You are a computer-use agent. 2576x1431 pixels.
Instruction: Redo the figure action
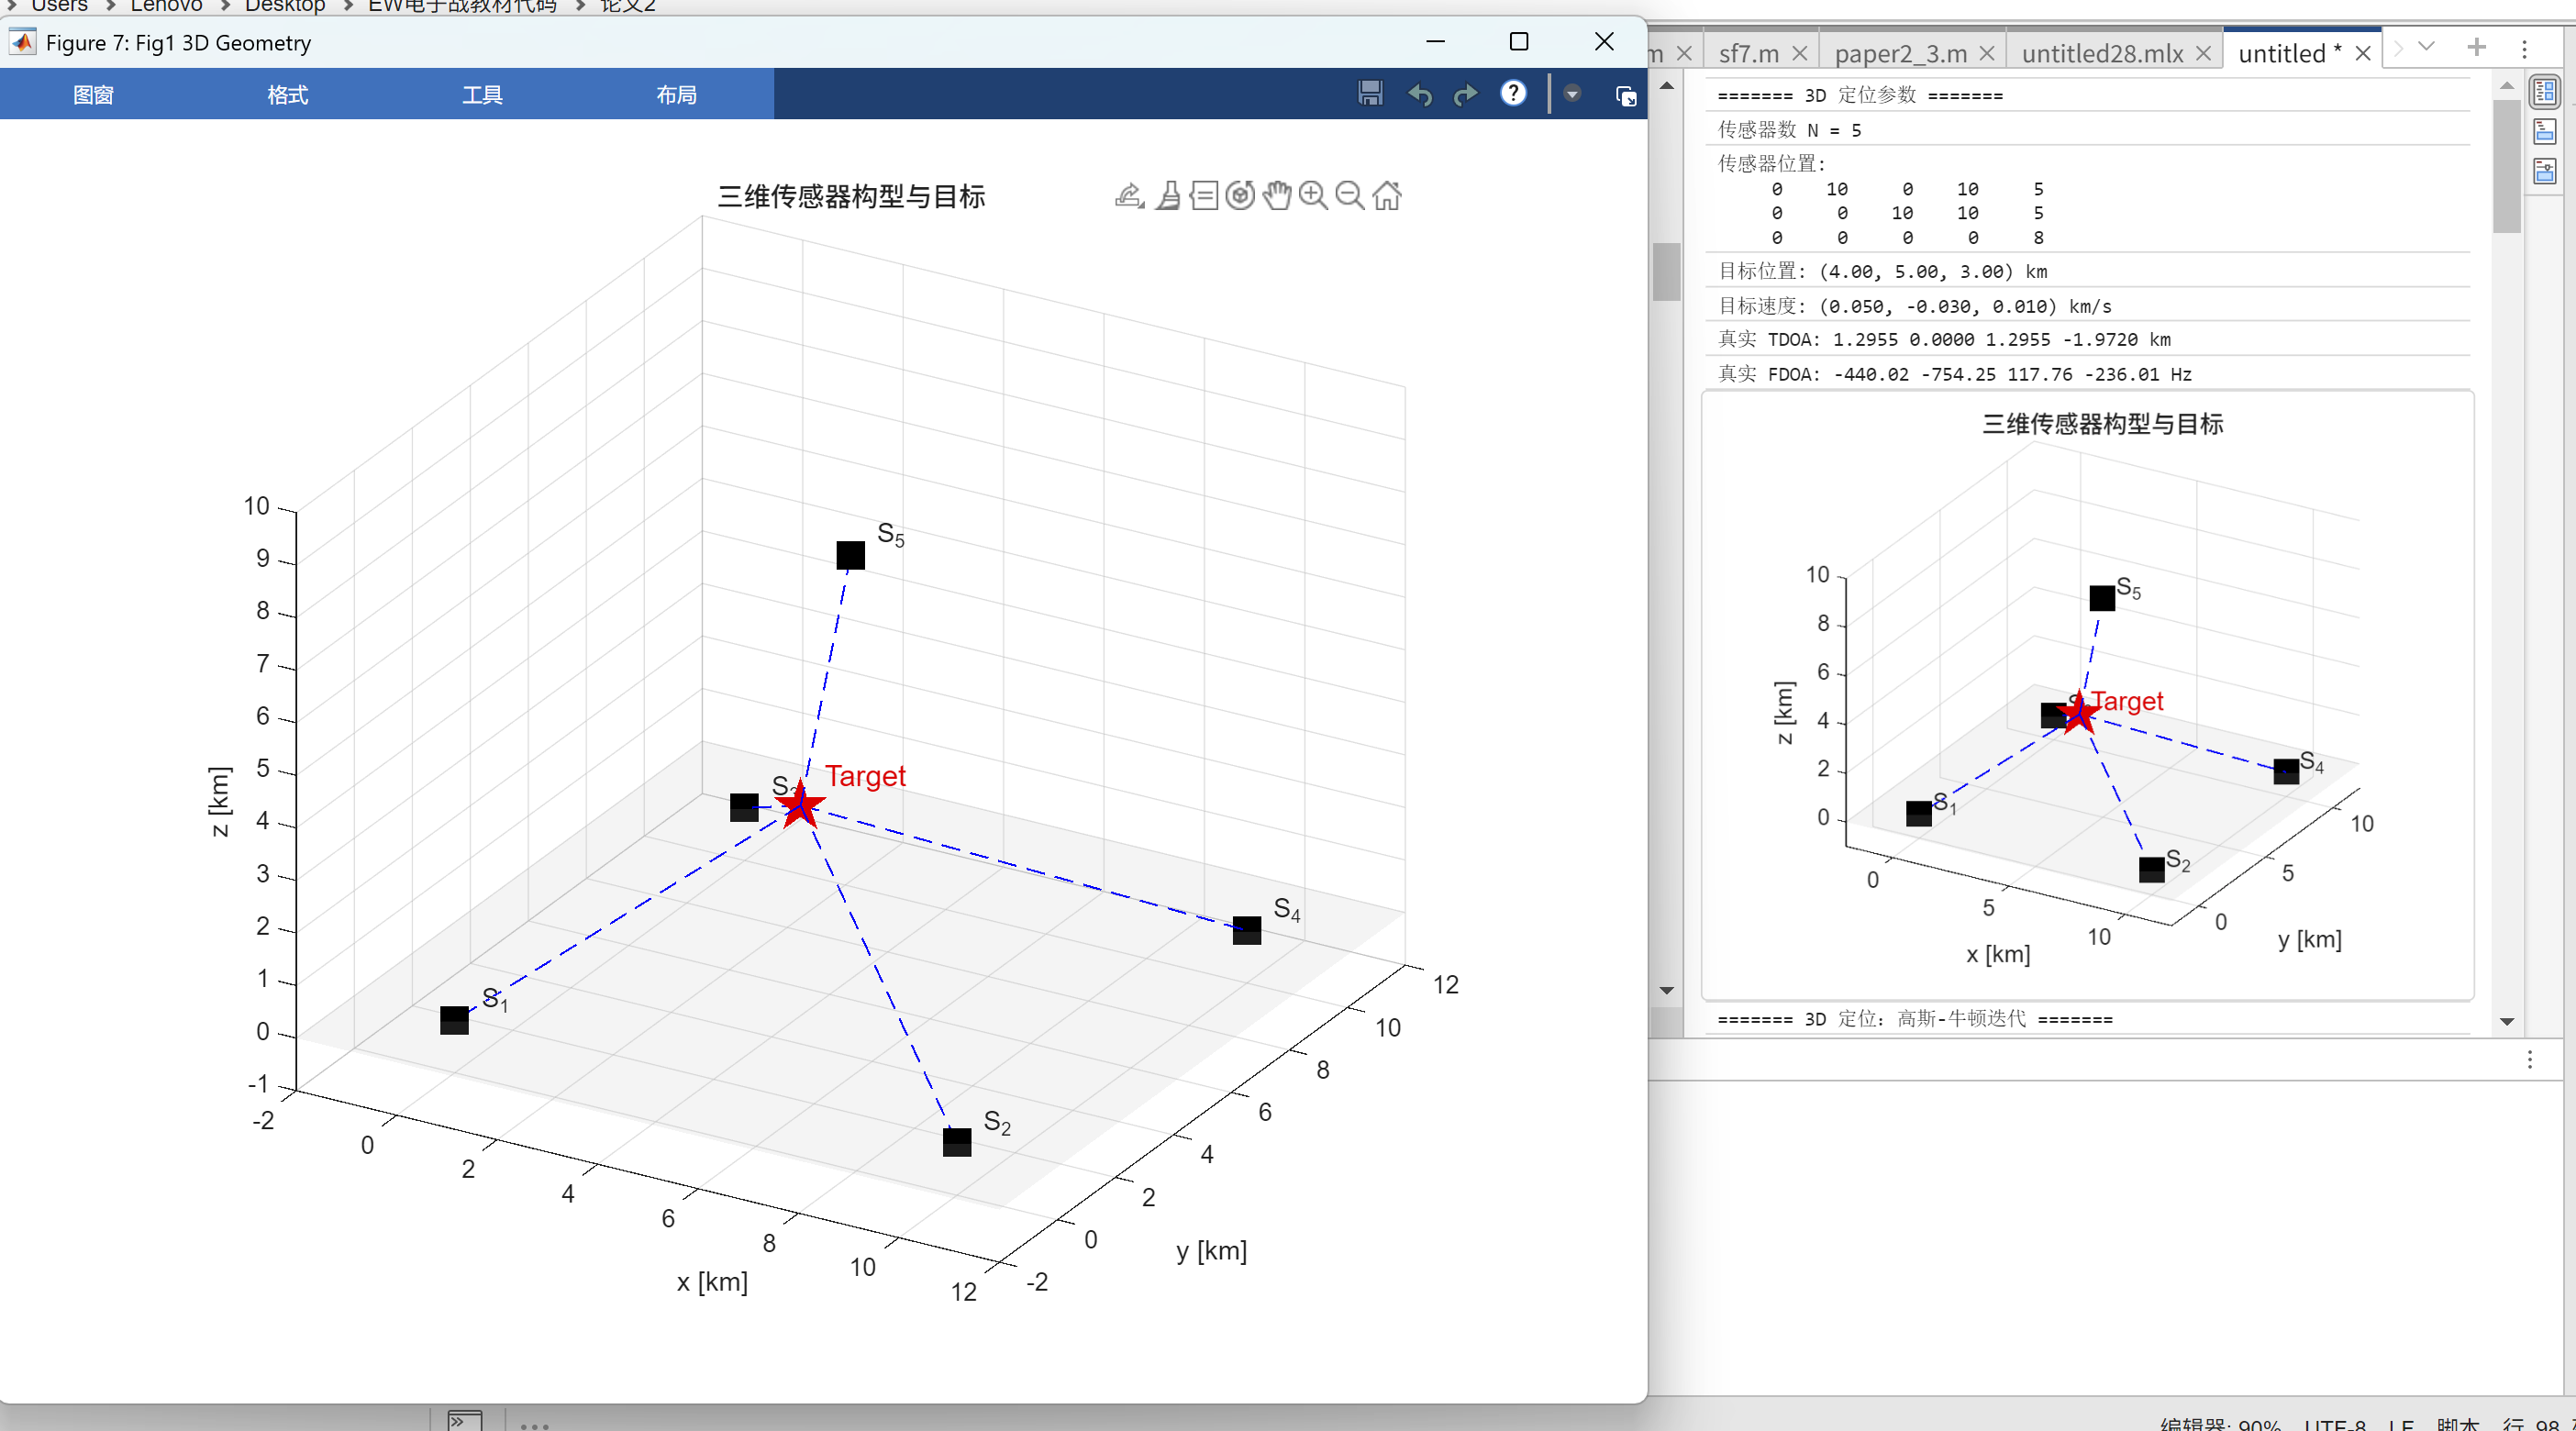(x=1465, y=94)
